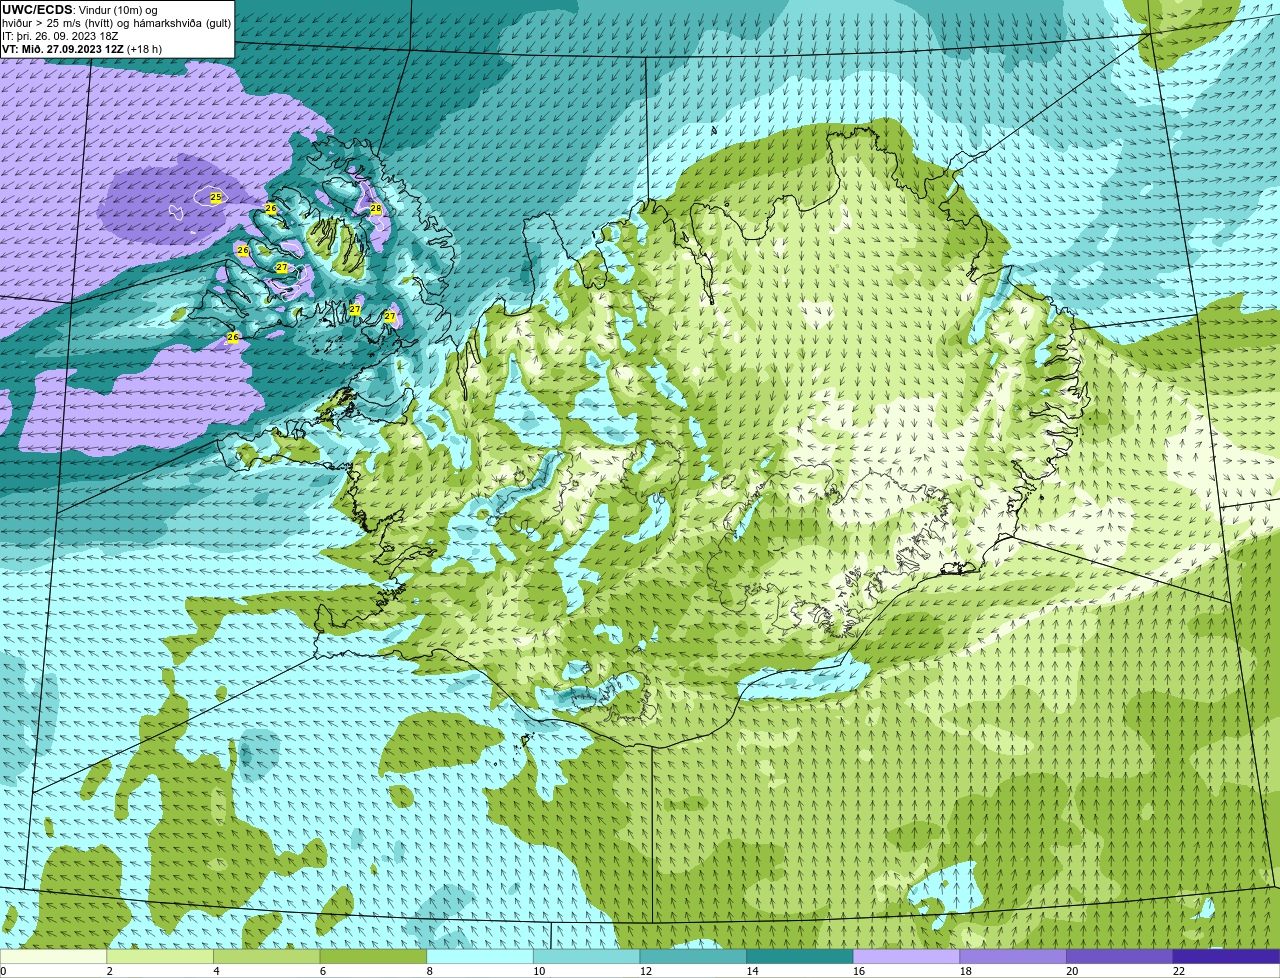1280x978 pixels.
Task: Select the legend scale value 18
Action: tap(966, 971)
